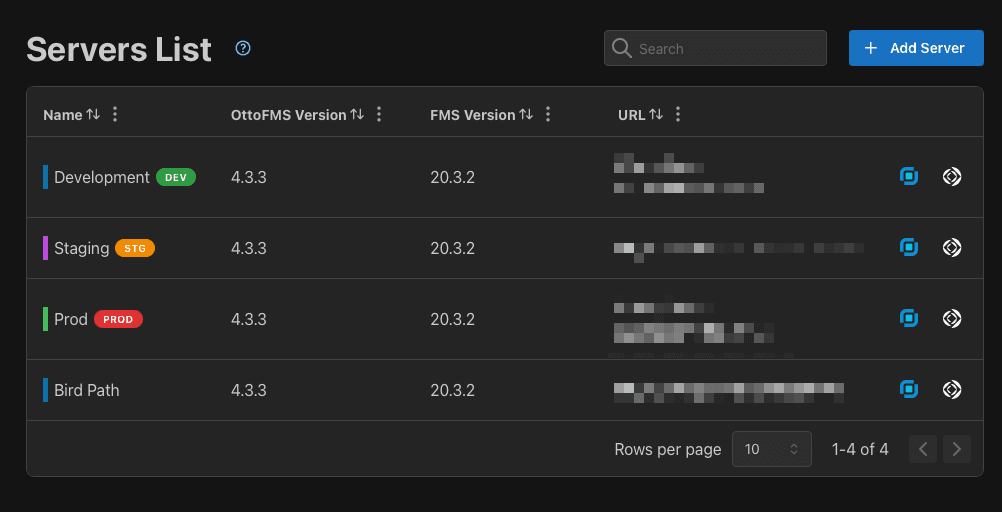This screenshot has height=512, width=1002.
Task: Toggle sort on OttoFMS Version column
Action: point(357,115)
